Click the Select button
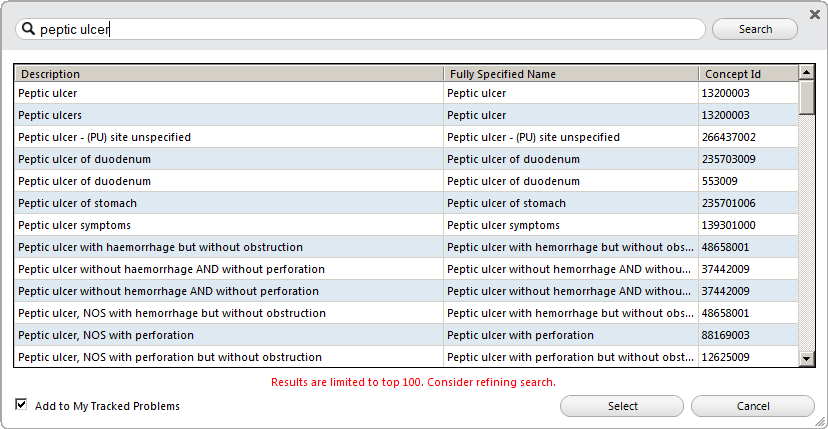This screenshot has height=429, width=828. click(622, 406)
